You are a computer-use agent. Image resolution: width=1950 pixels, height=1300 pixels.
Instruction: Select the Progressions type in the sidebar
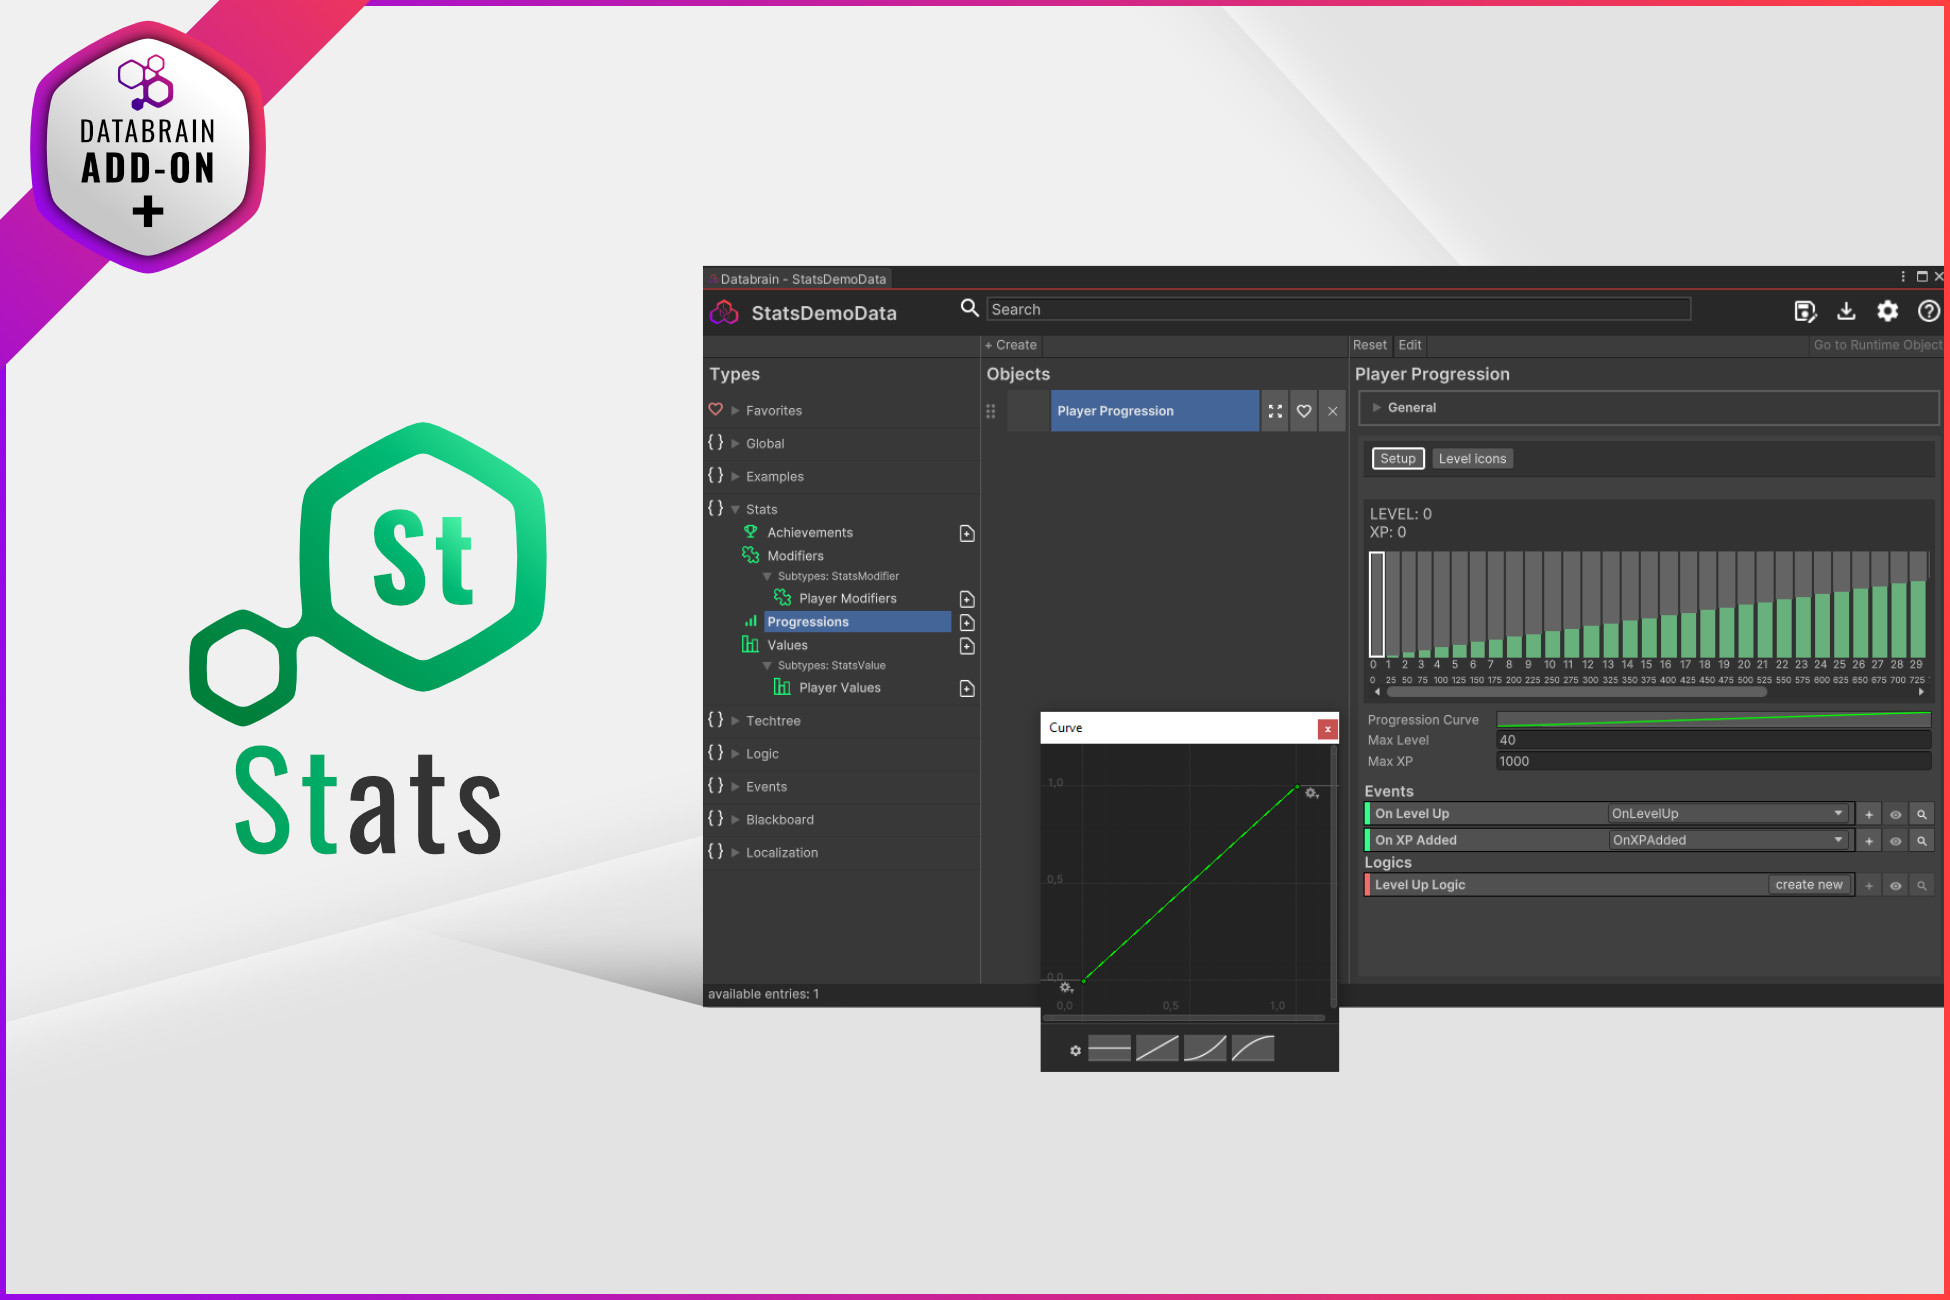[808, 621]
